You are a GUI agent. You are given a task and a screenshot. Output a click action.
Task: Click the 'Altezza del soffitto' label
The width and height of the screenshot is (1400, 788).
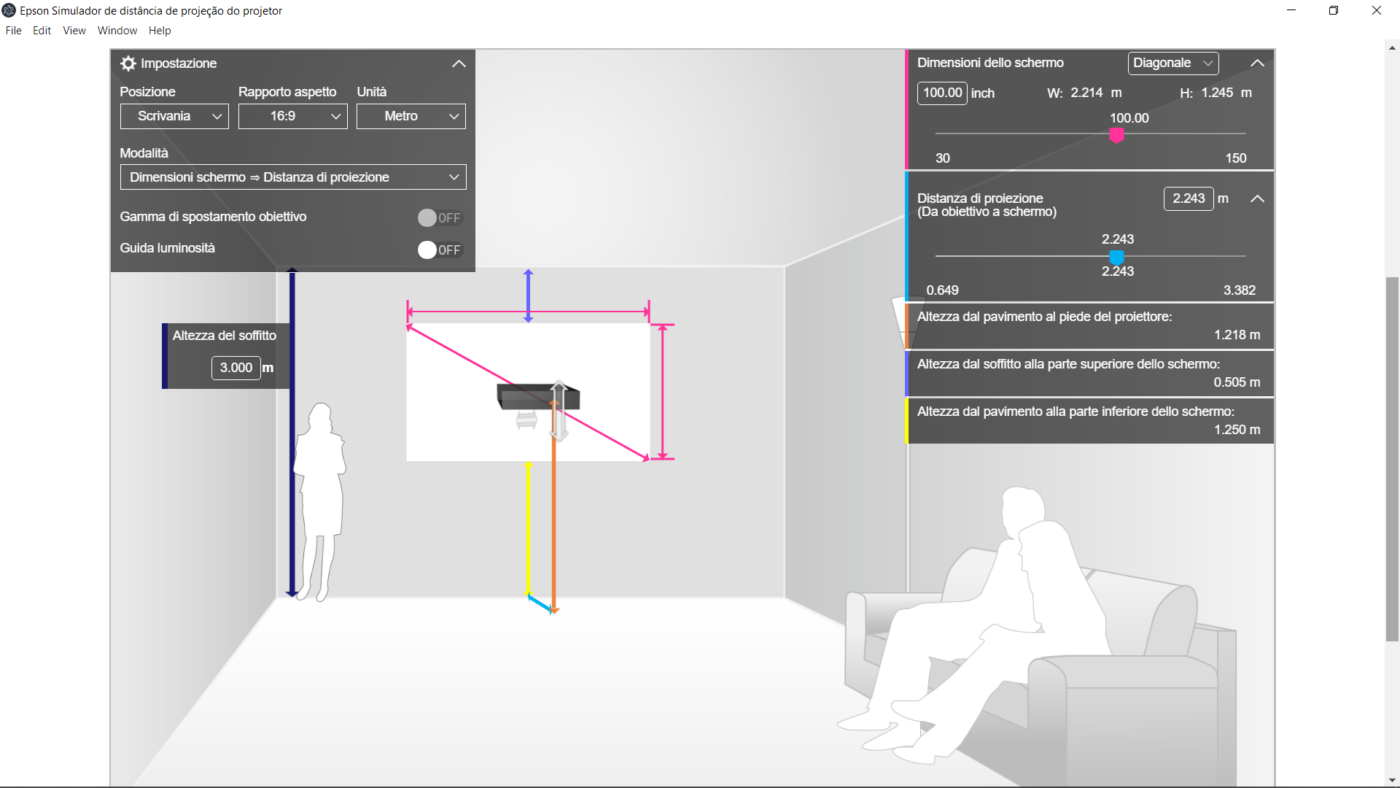[224, 336]
